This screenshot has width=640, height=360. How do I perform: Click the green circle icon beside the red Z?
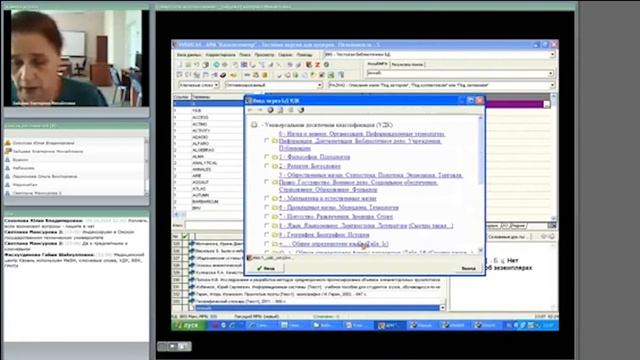point(326,65)
